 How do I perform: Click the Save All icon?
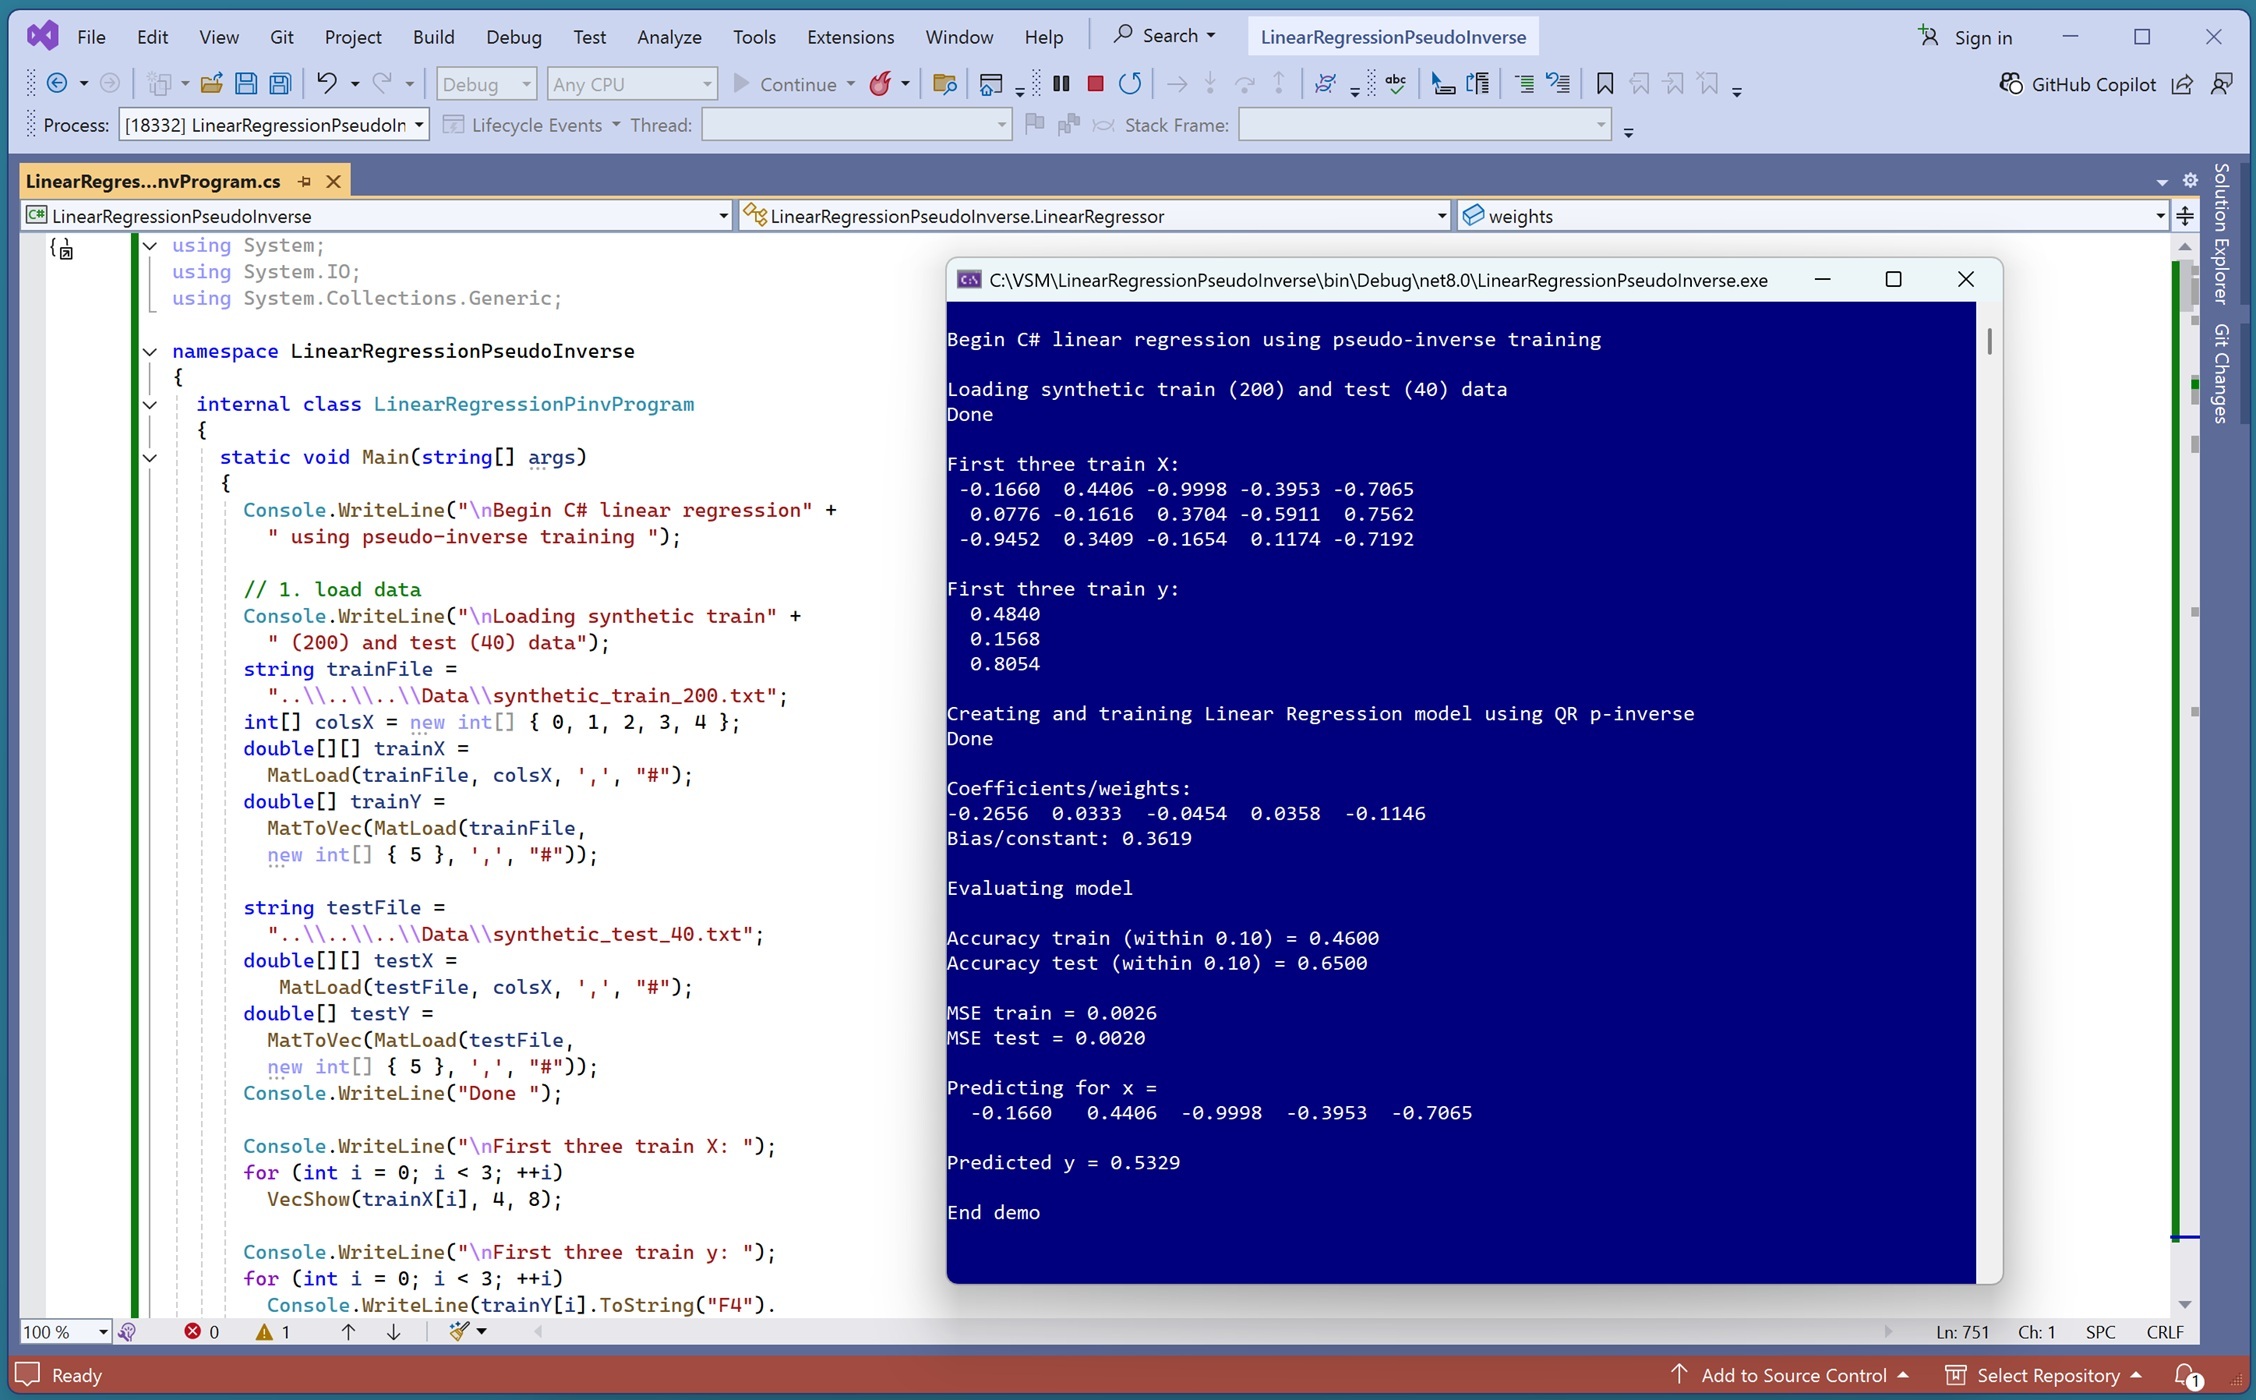(280, 84)
